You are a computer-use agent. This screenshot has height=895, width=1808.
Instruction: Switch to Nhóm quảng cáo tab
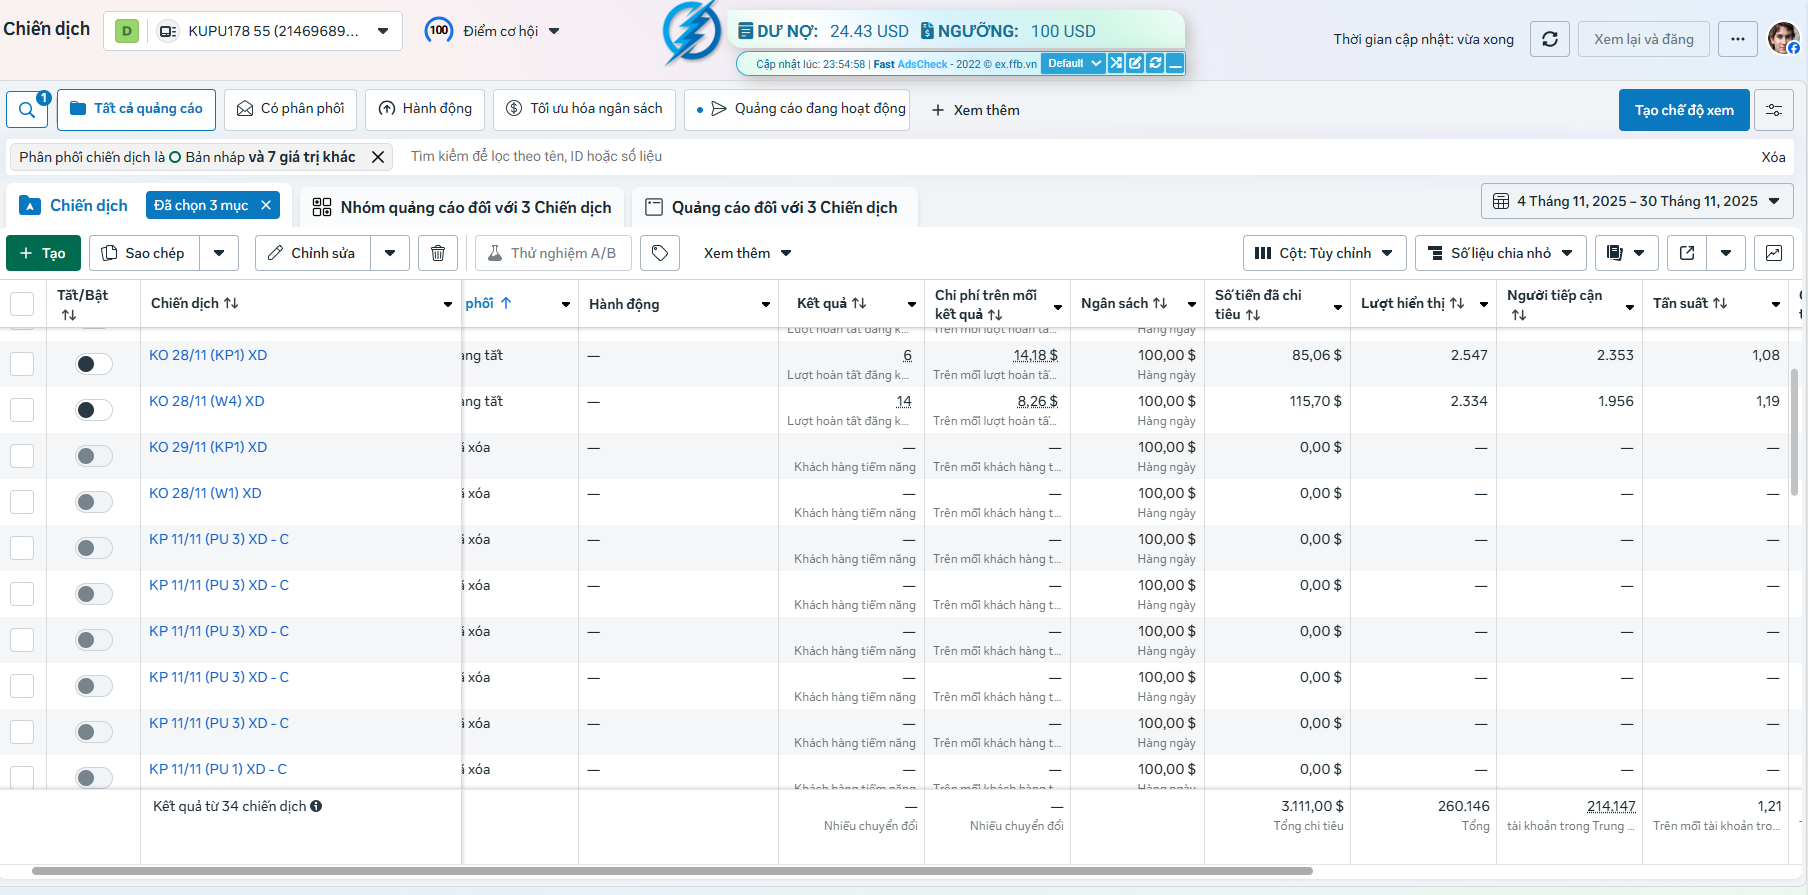pyautogui.click(x=462, y=207)
